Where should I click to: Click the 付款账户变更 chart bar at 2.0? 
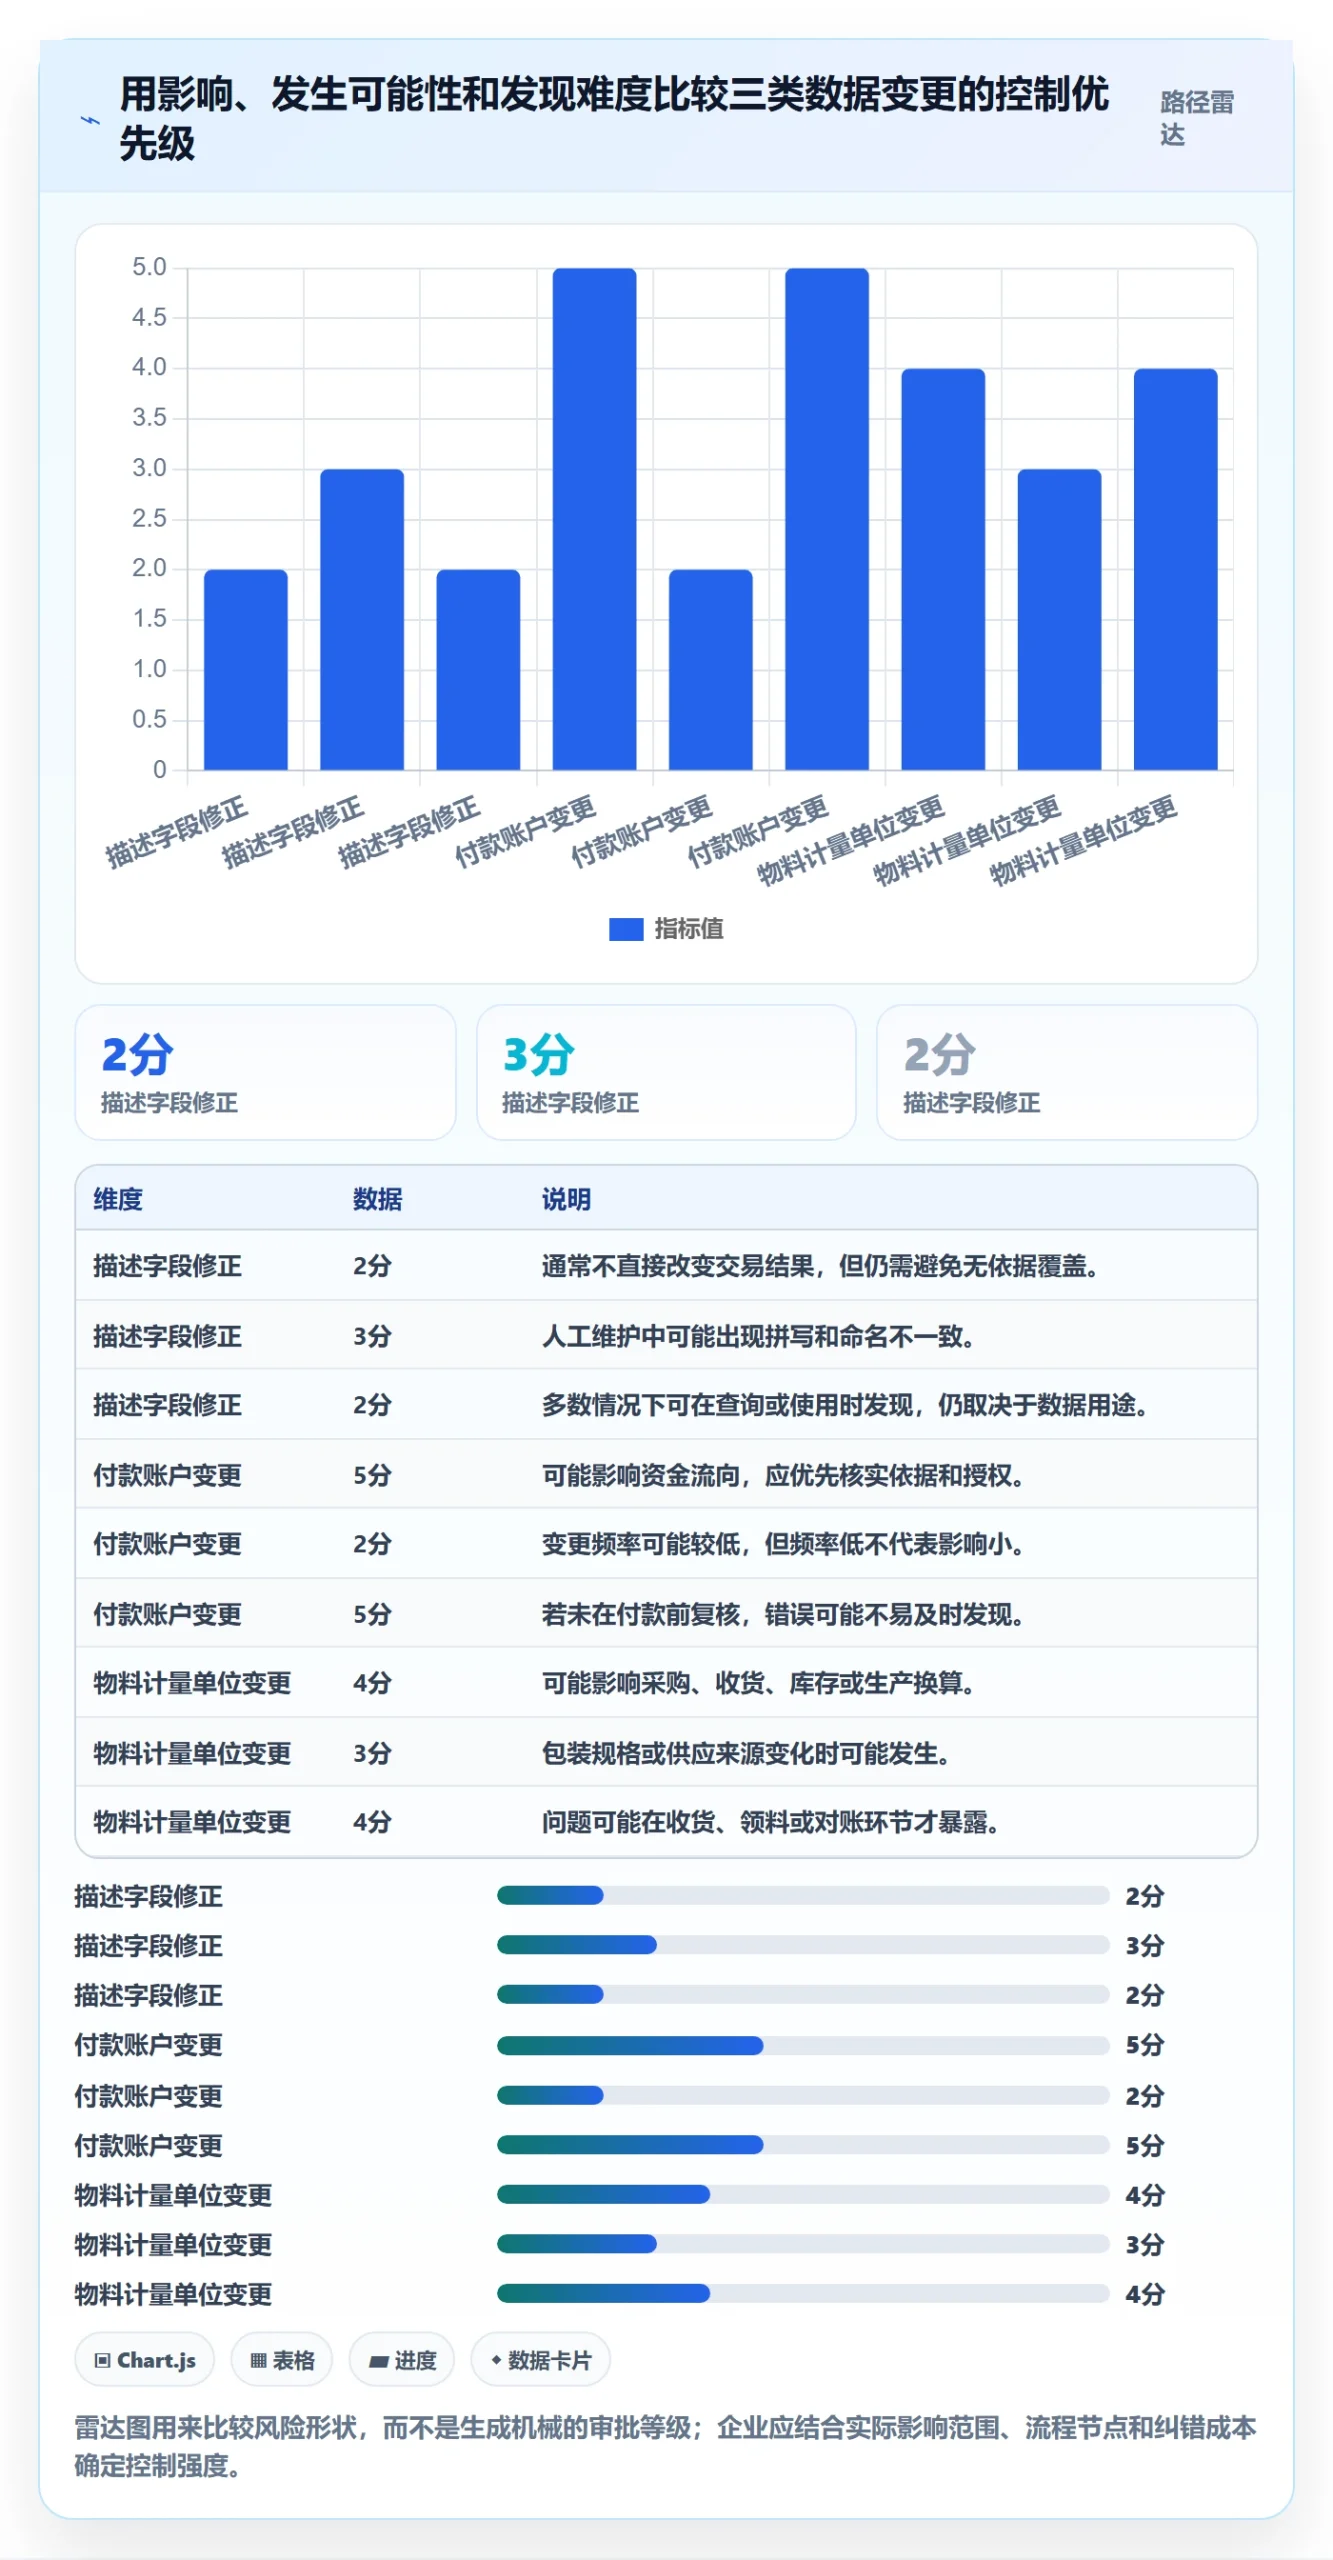[710, 669]
